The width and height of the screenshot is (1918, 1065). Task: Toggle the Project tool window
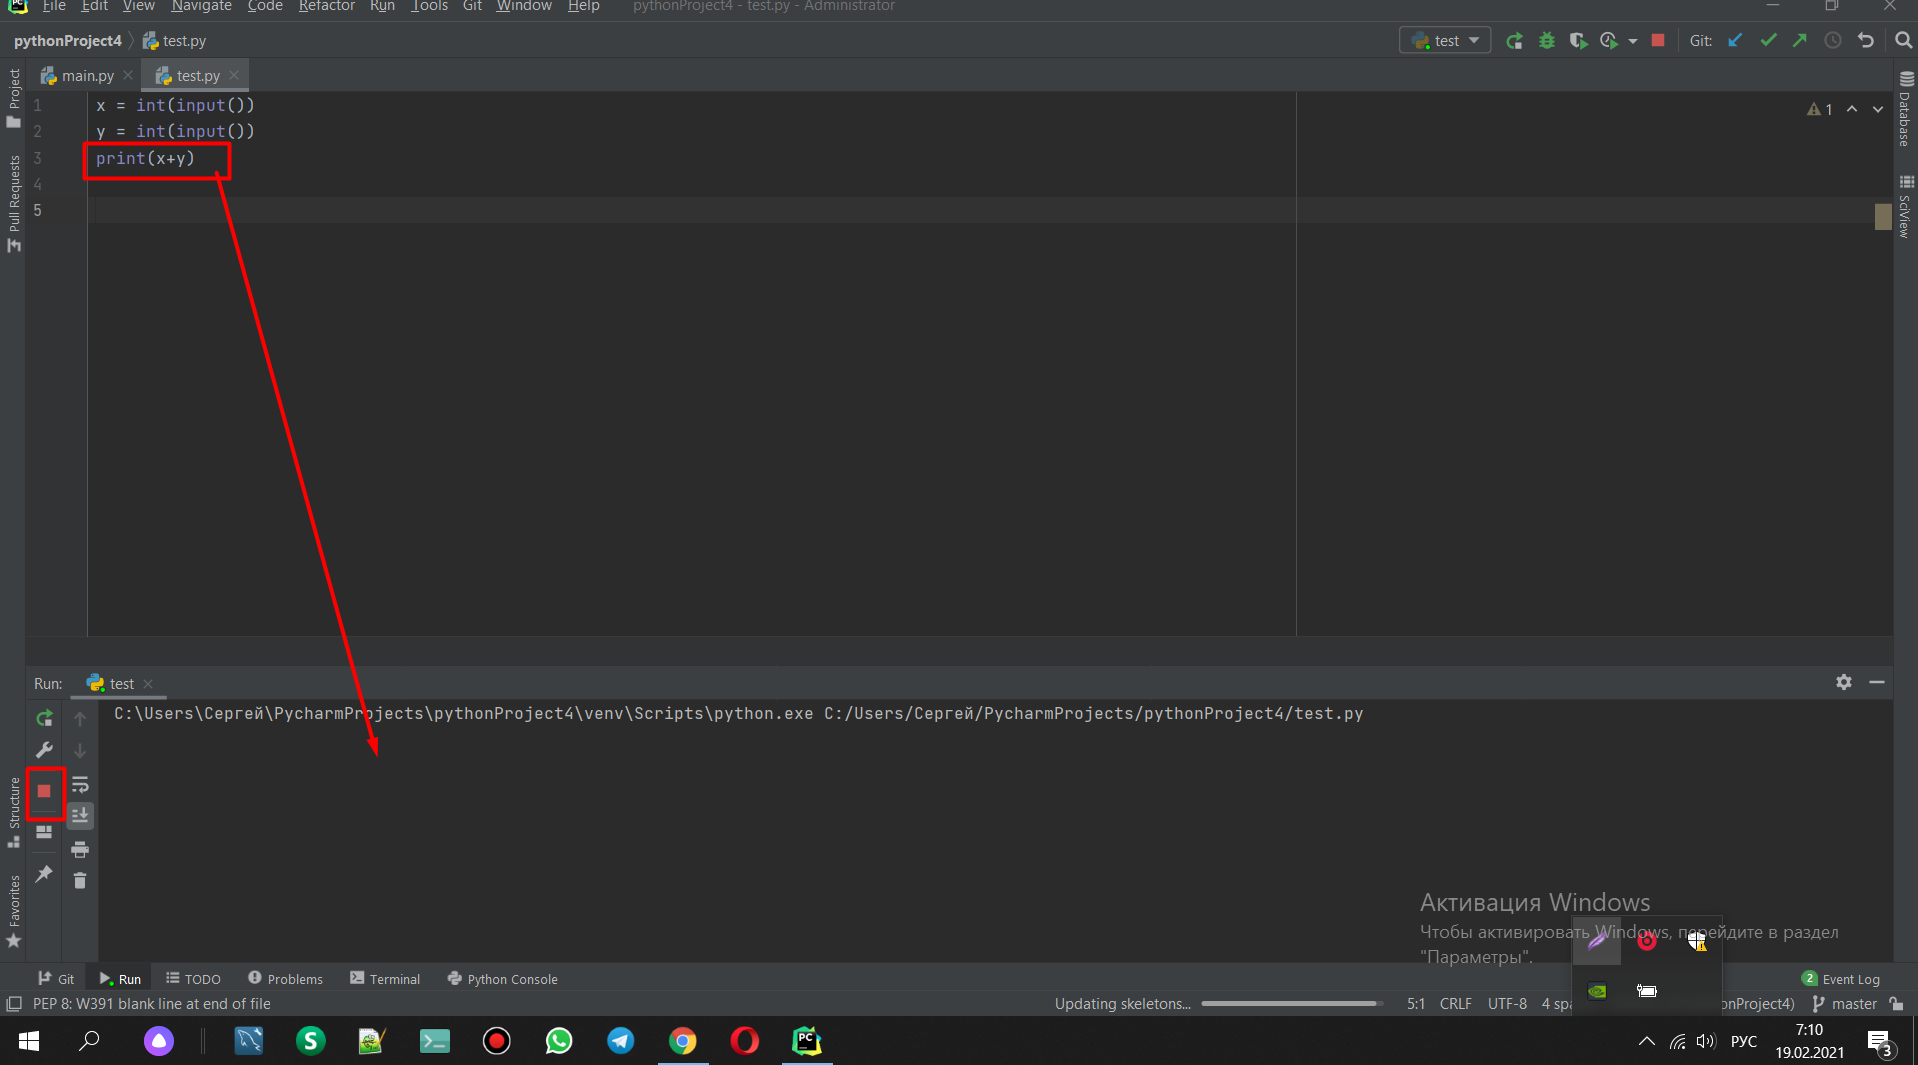pos(14,98)
